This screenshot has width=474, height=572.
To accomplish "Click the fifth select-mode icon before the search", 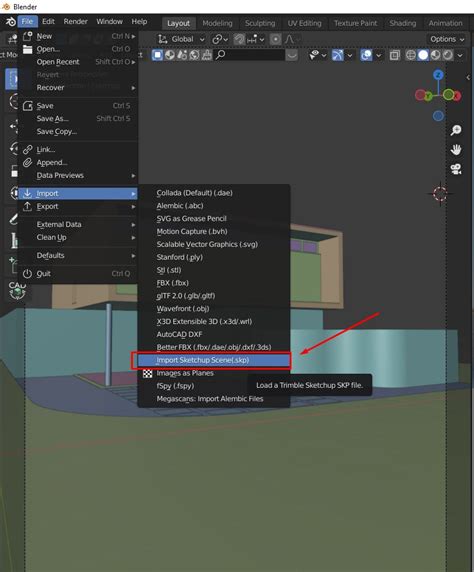I will point(207,55).
